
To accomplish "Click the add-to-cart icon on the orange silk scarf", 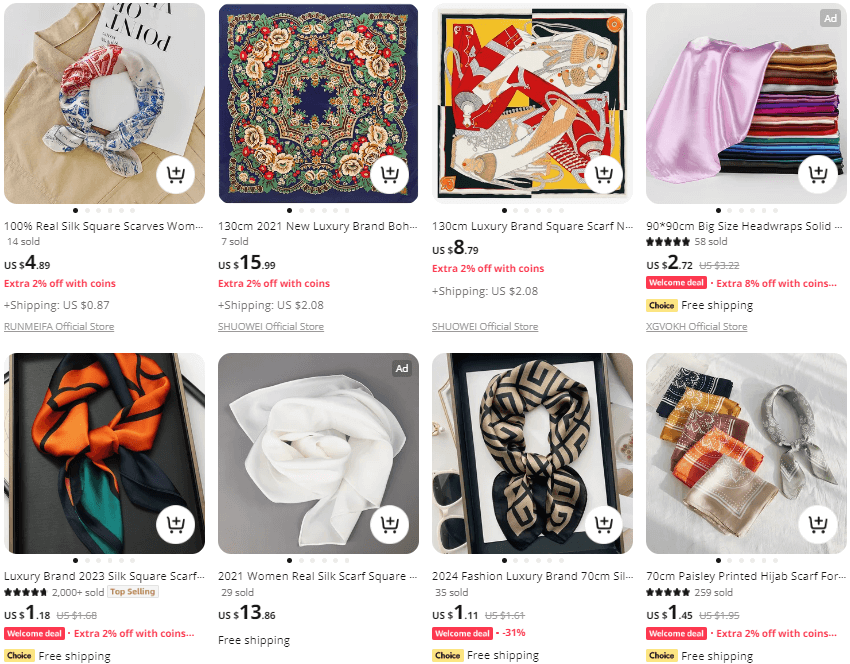I will 176,523.
